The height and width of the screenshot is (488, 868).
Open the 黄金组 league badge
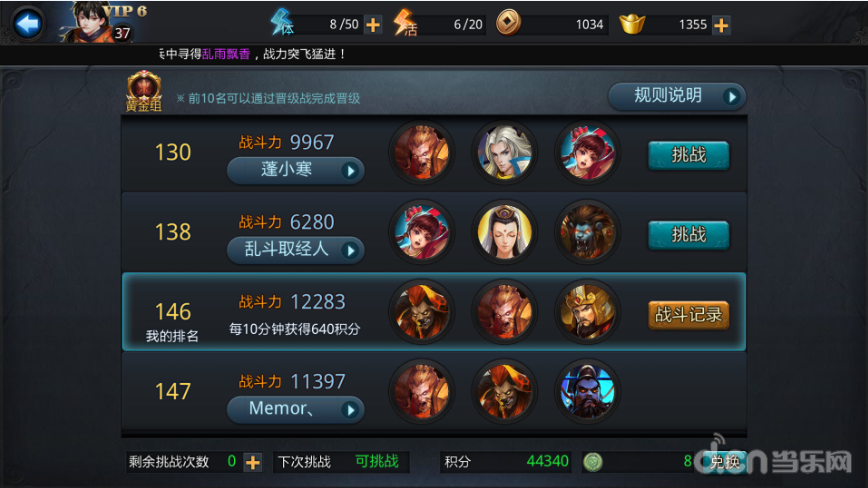(144, 91)
